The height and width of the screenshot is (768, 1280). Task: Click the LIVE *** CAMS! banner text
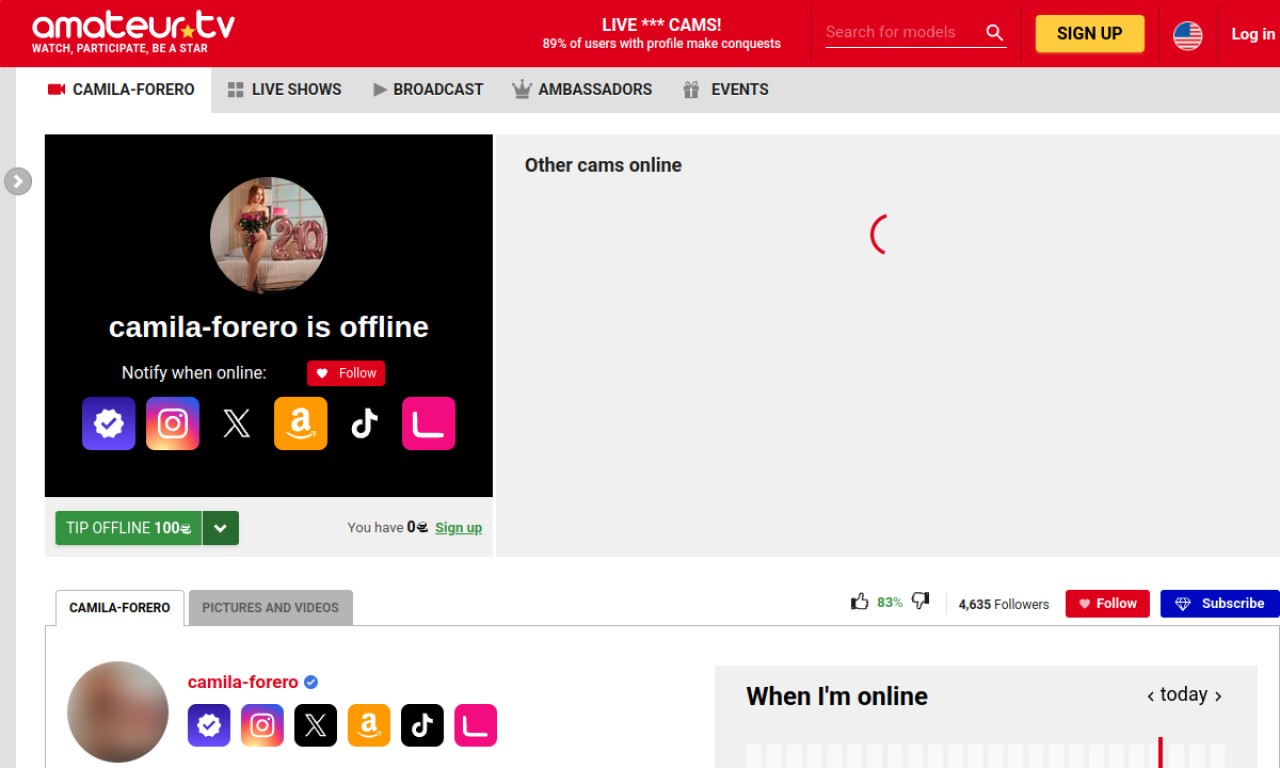pos(661,25)
